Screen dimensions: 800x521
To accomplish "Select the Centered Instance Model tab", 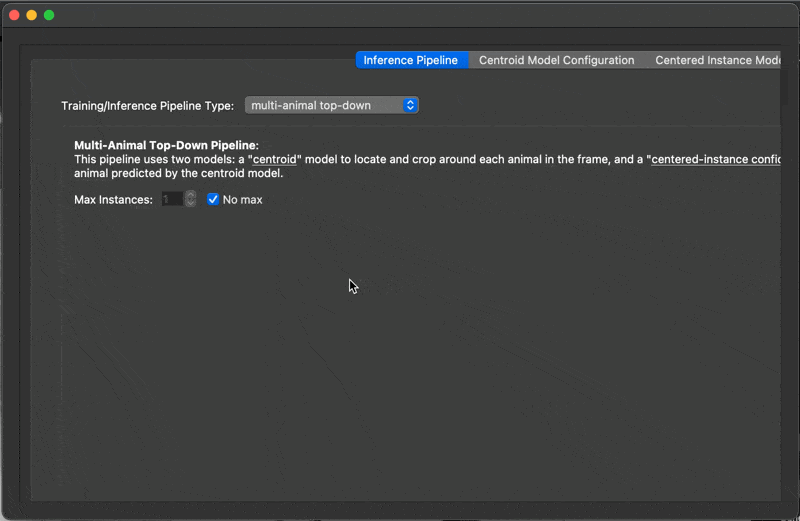I will pyautogui.click(x=716, y=60).
